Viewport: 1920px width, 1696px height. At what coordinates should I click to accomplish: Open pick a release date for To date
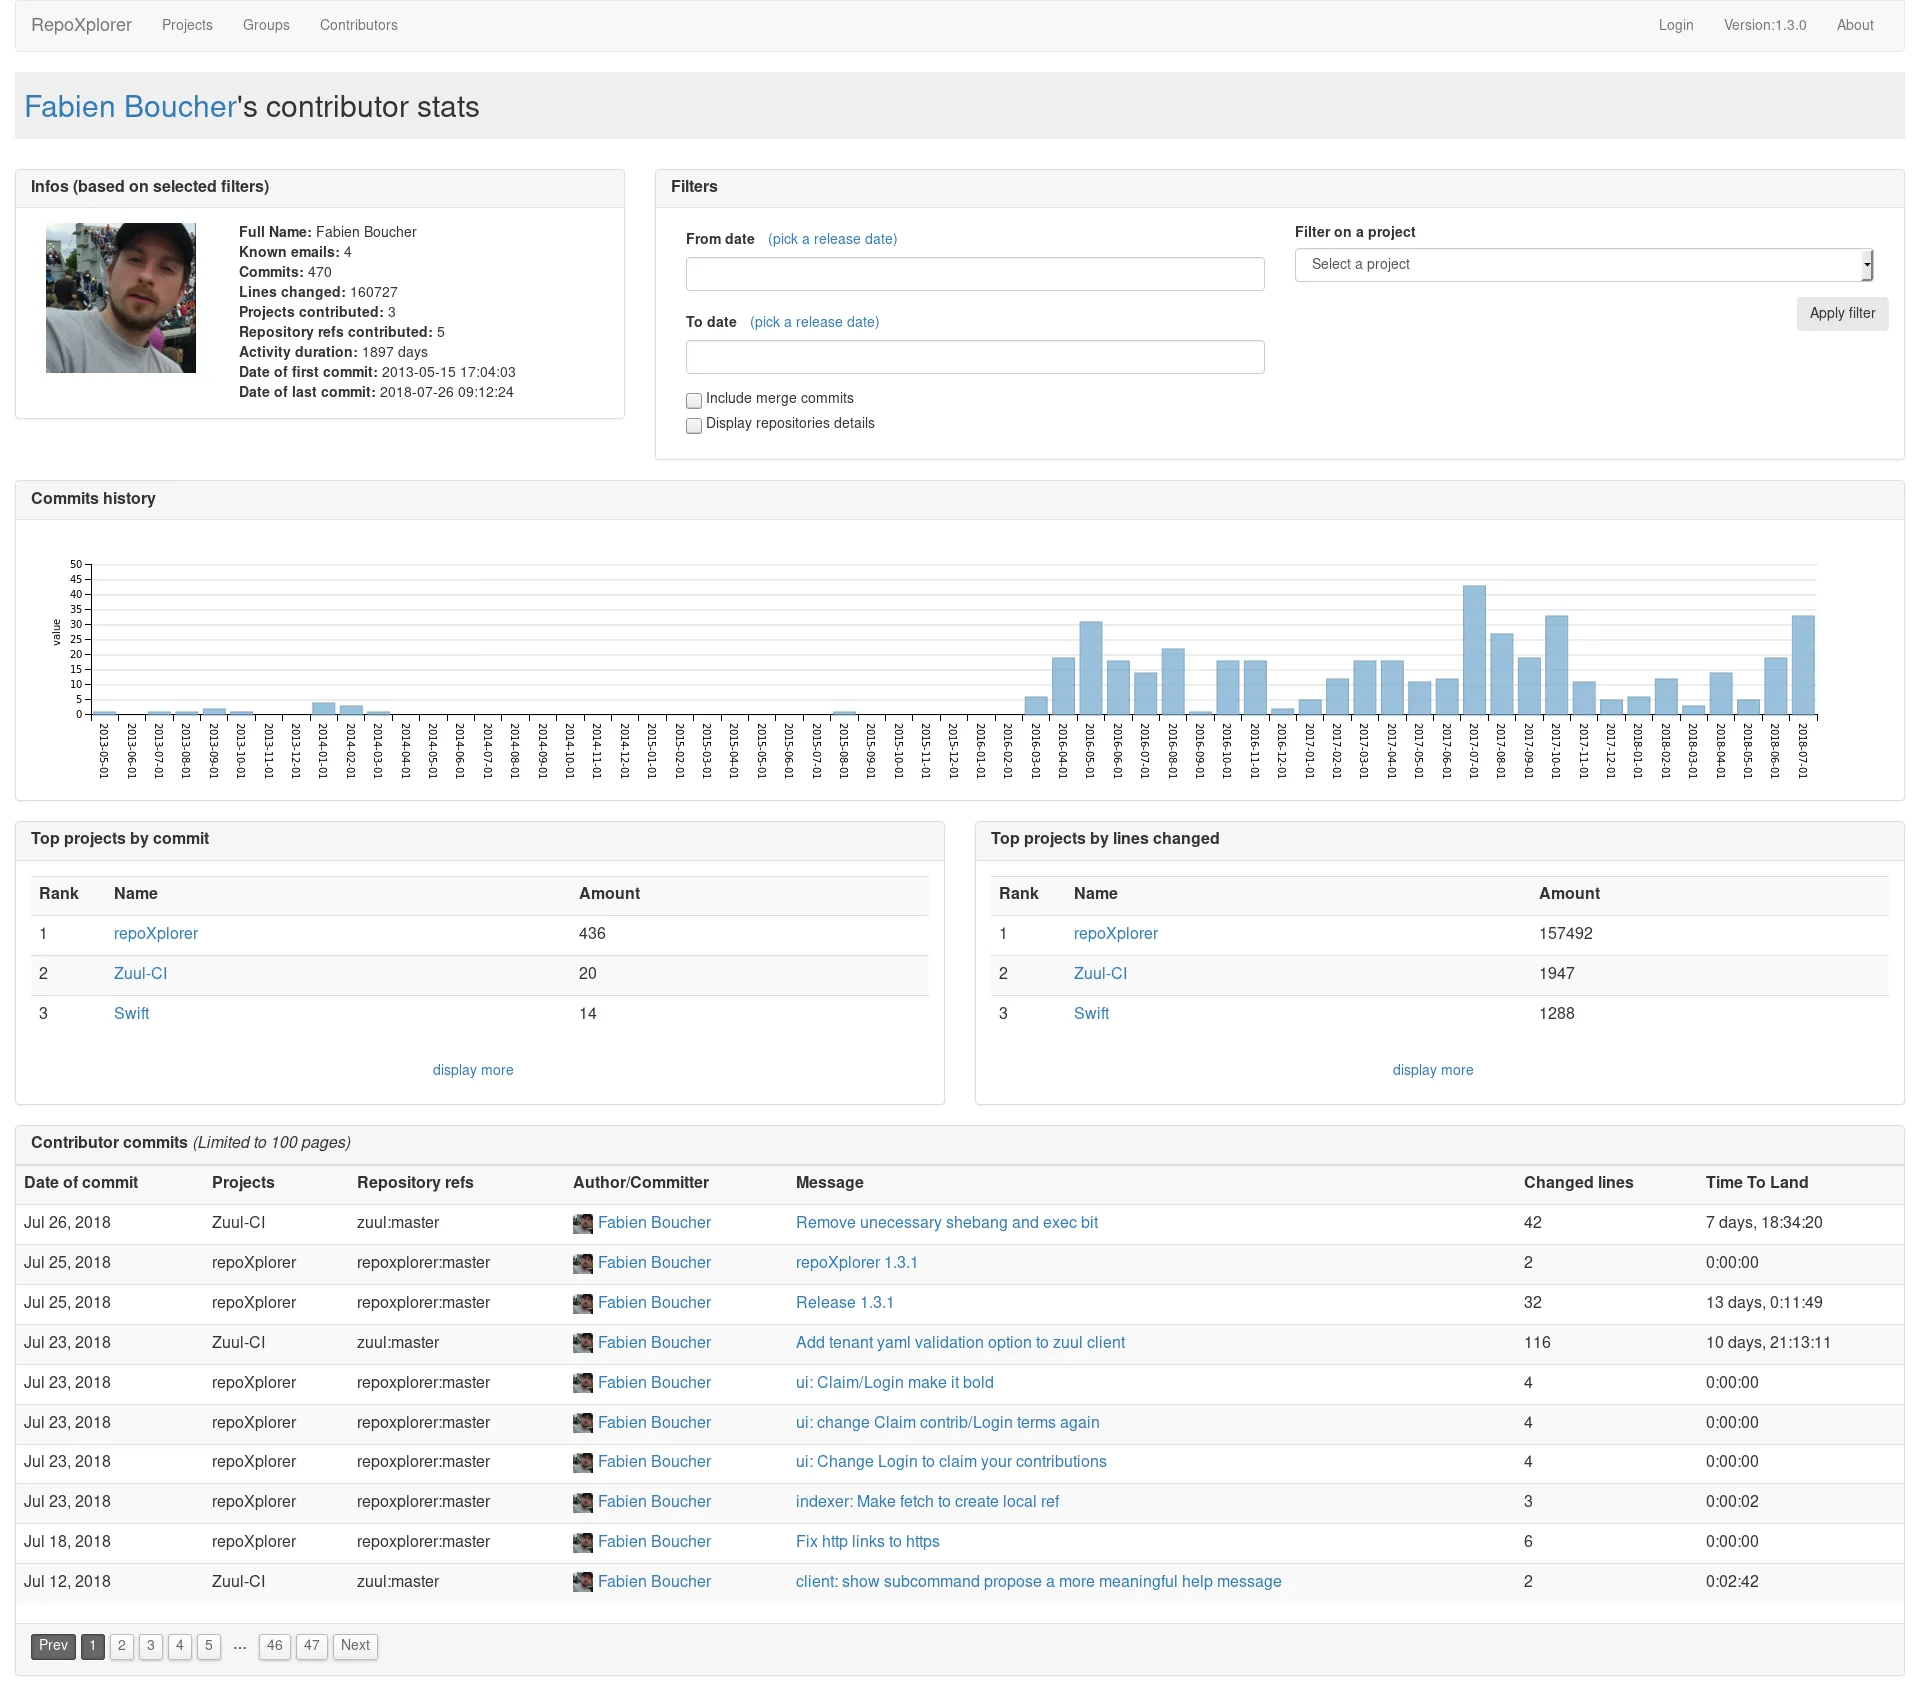(x=814, y=322)
